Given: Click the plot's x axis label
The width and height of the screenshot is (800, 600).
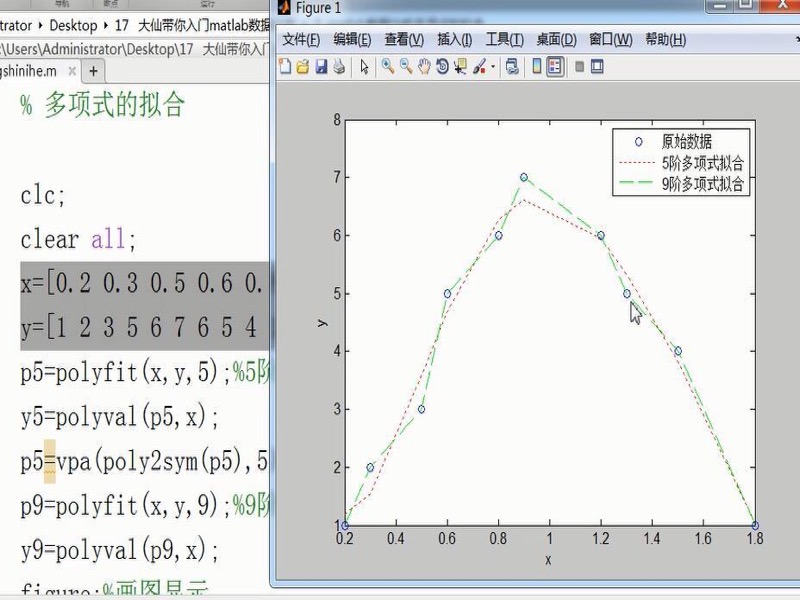Looking at the screenshot, I should (x=548, y=560).
